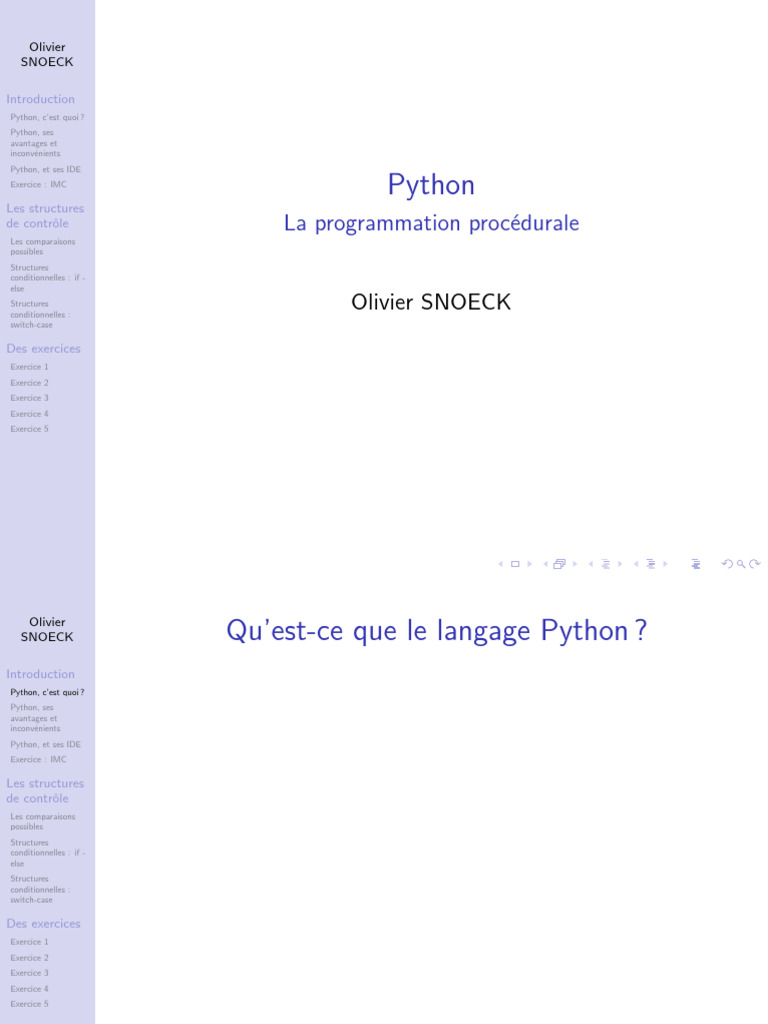Select Exercice 5 in second slide sidebar
This screenshot has width=768, height=1024.
point(29,1004)
